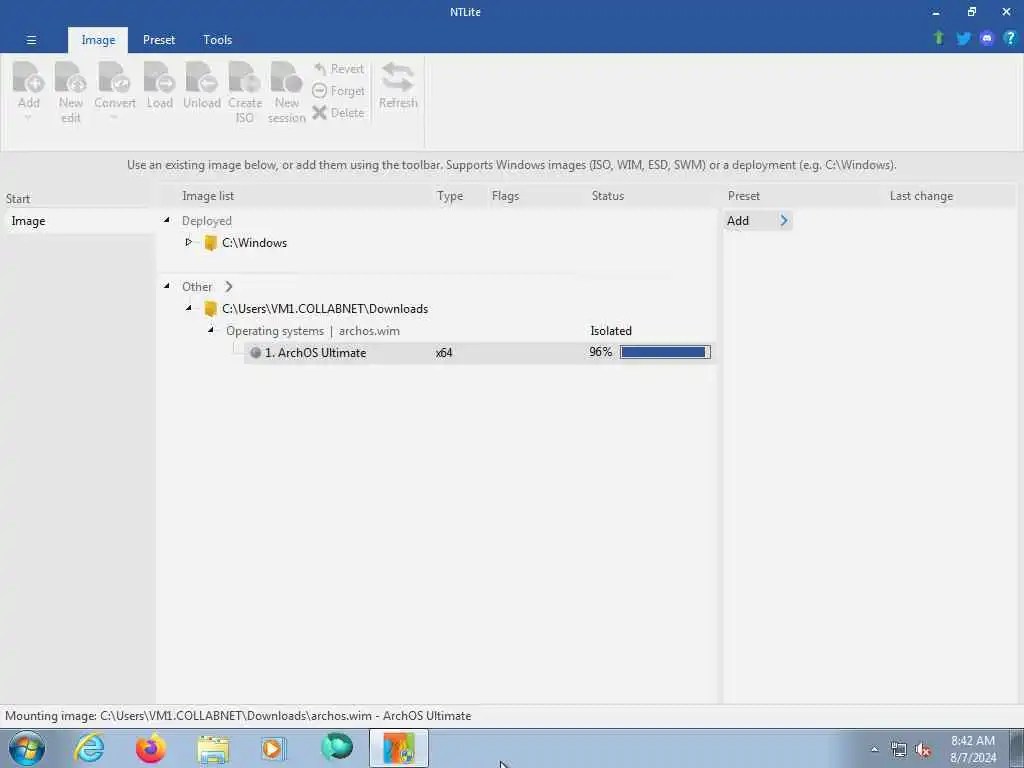The image size is (1024, 768).
Task: Select the C:\Windows deployed entry
Action: [x=254, y=243]
